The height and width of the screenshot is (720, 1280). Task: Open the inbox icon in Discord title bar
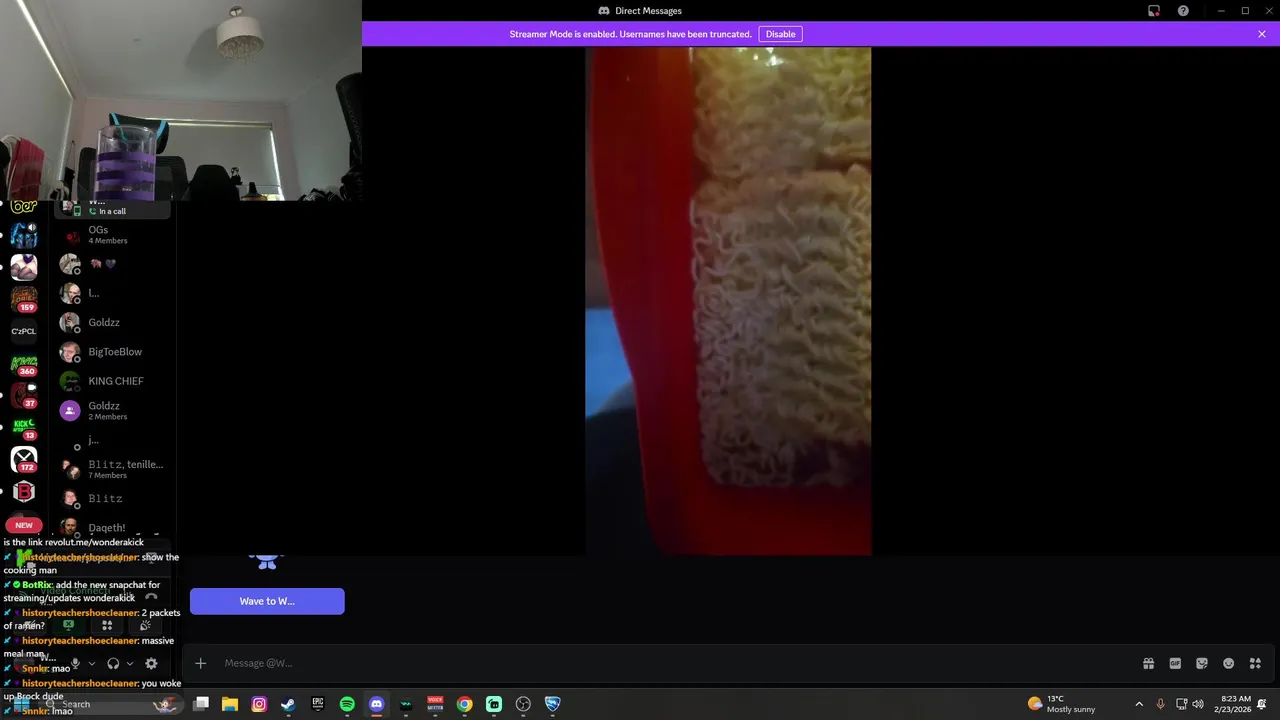pos(1154,11)
